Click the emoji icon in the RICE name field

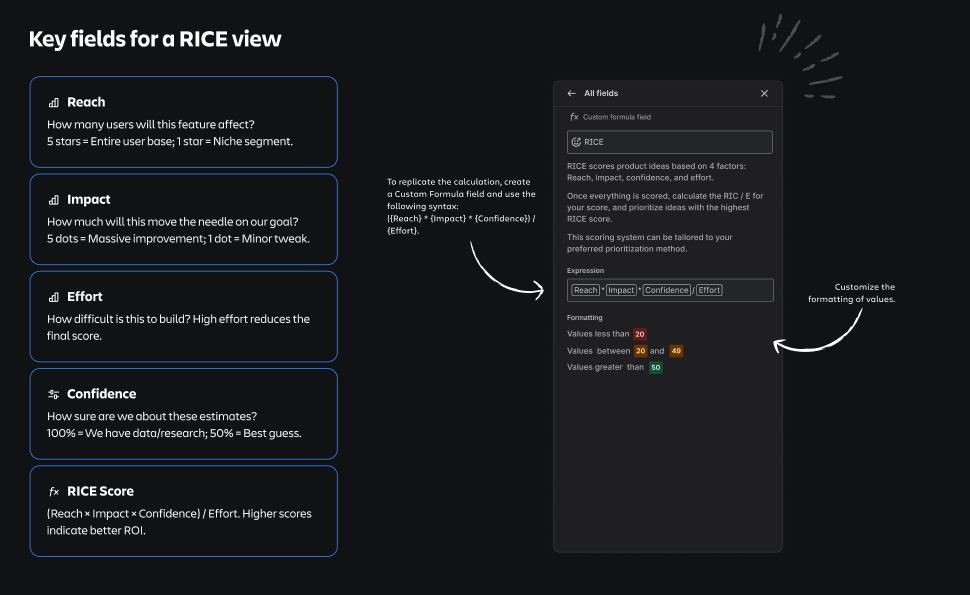pyautogui.click(x=576, y=142)
